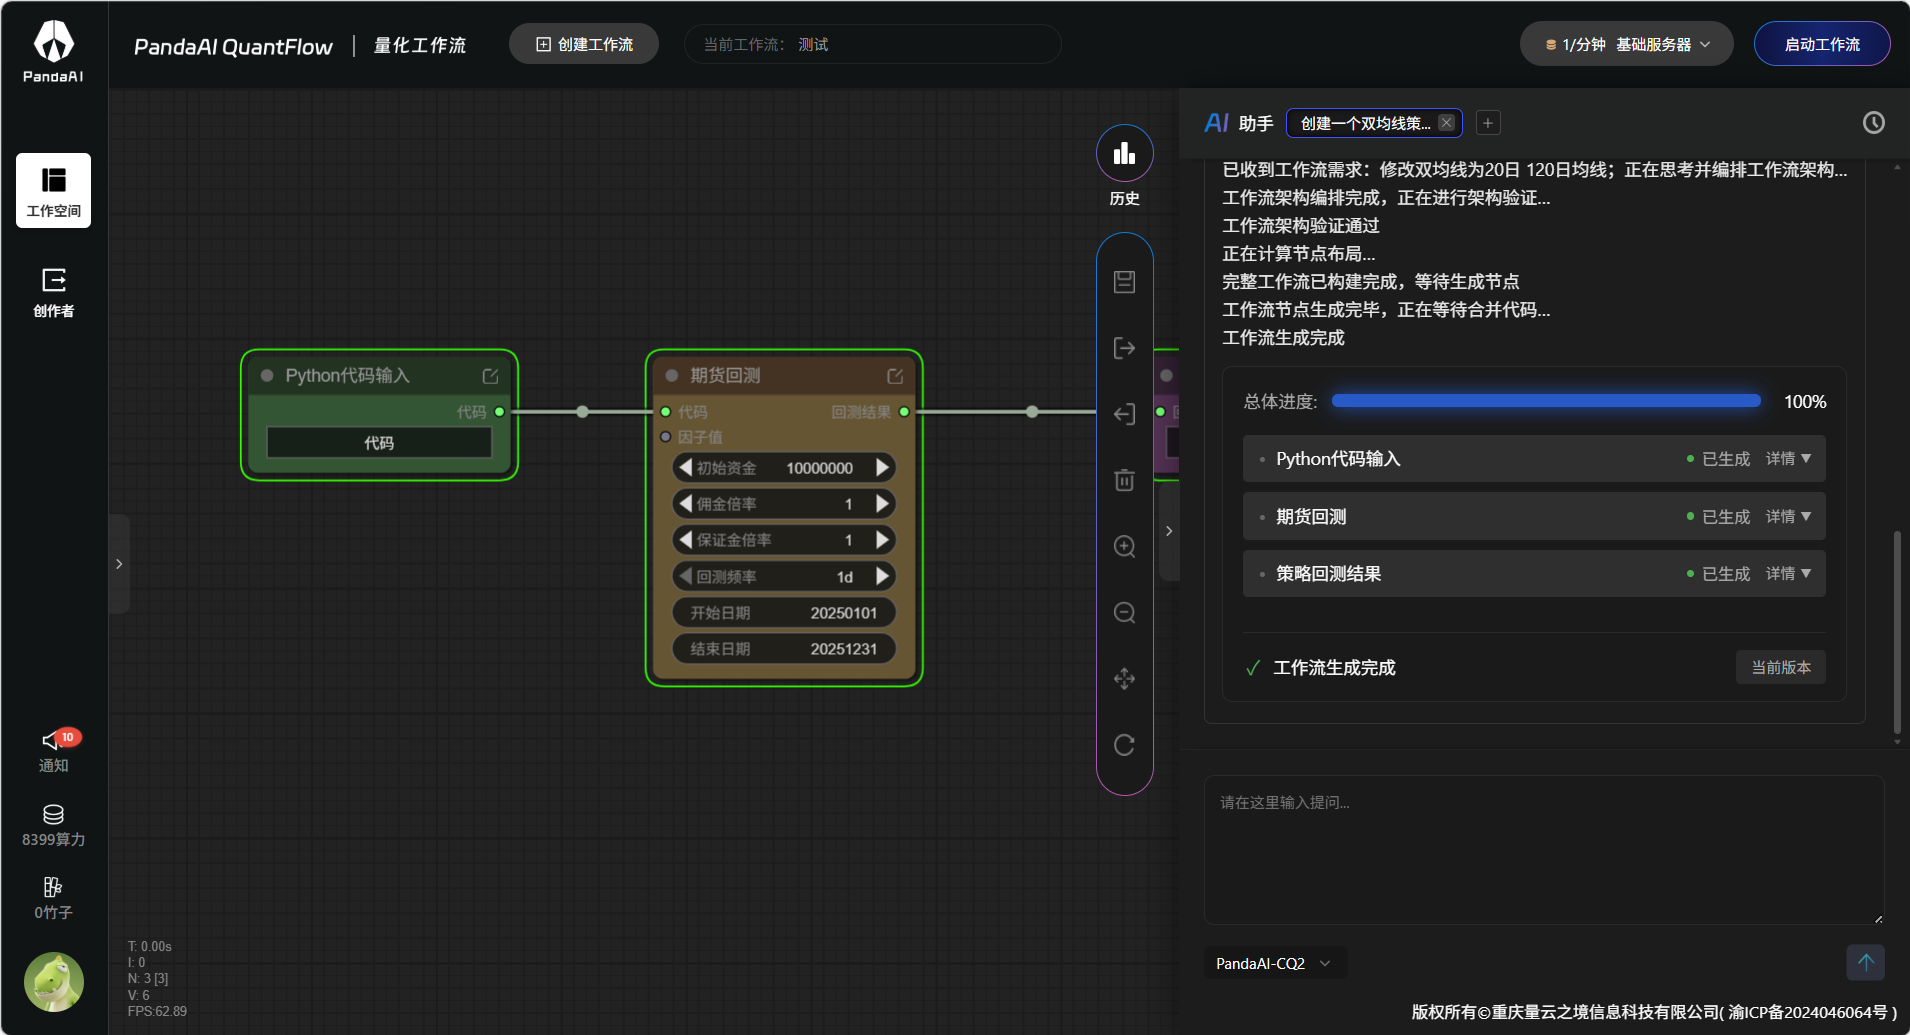The image size is (1910, 1035).
Task: Click the 因子值 input port
Action: tap(666, 437)
